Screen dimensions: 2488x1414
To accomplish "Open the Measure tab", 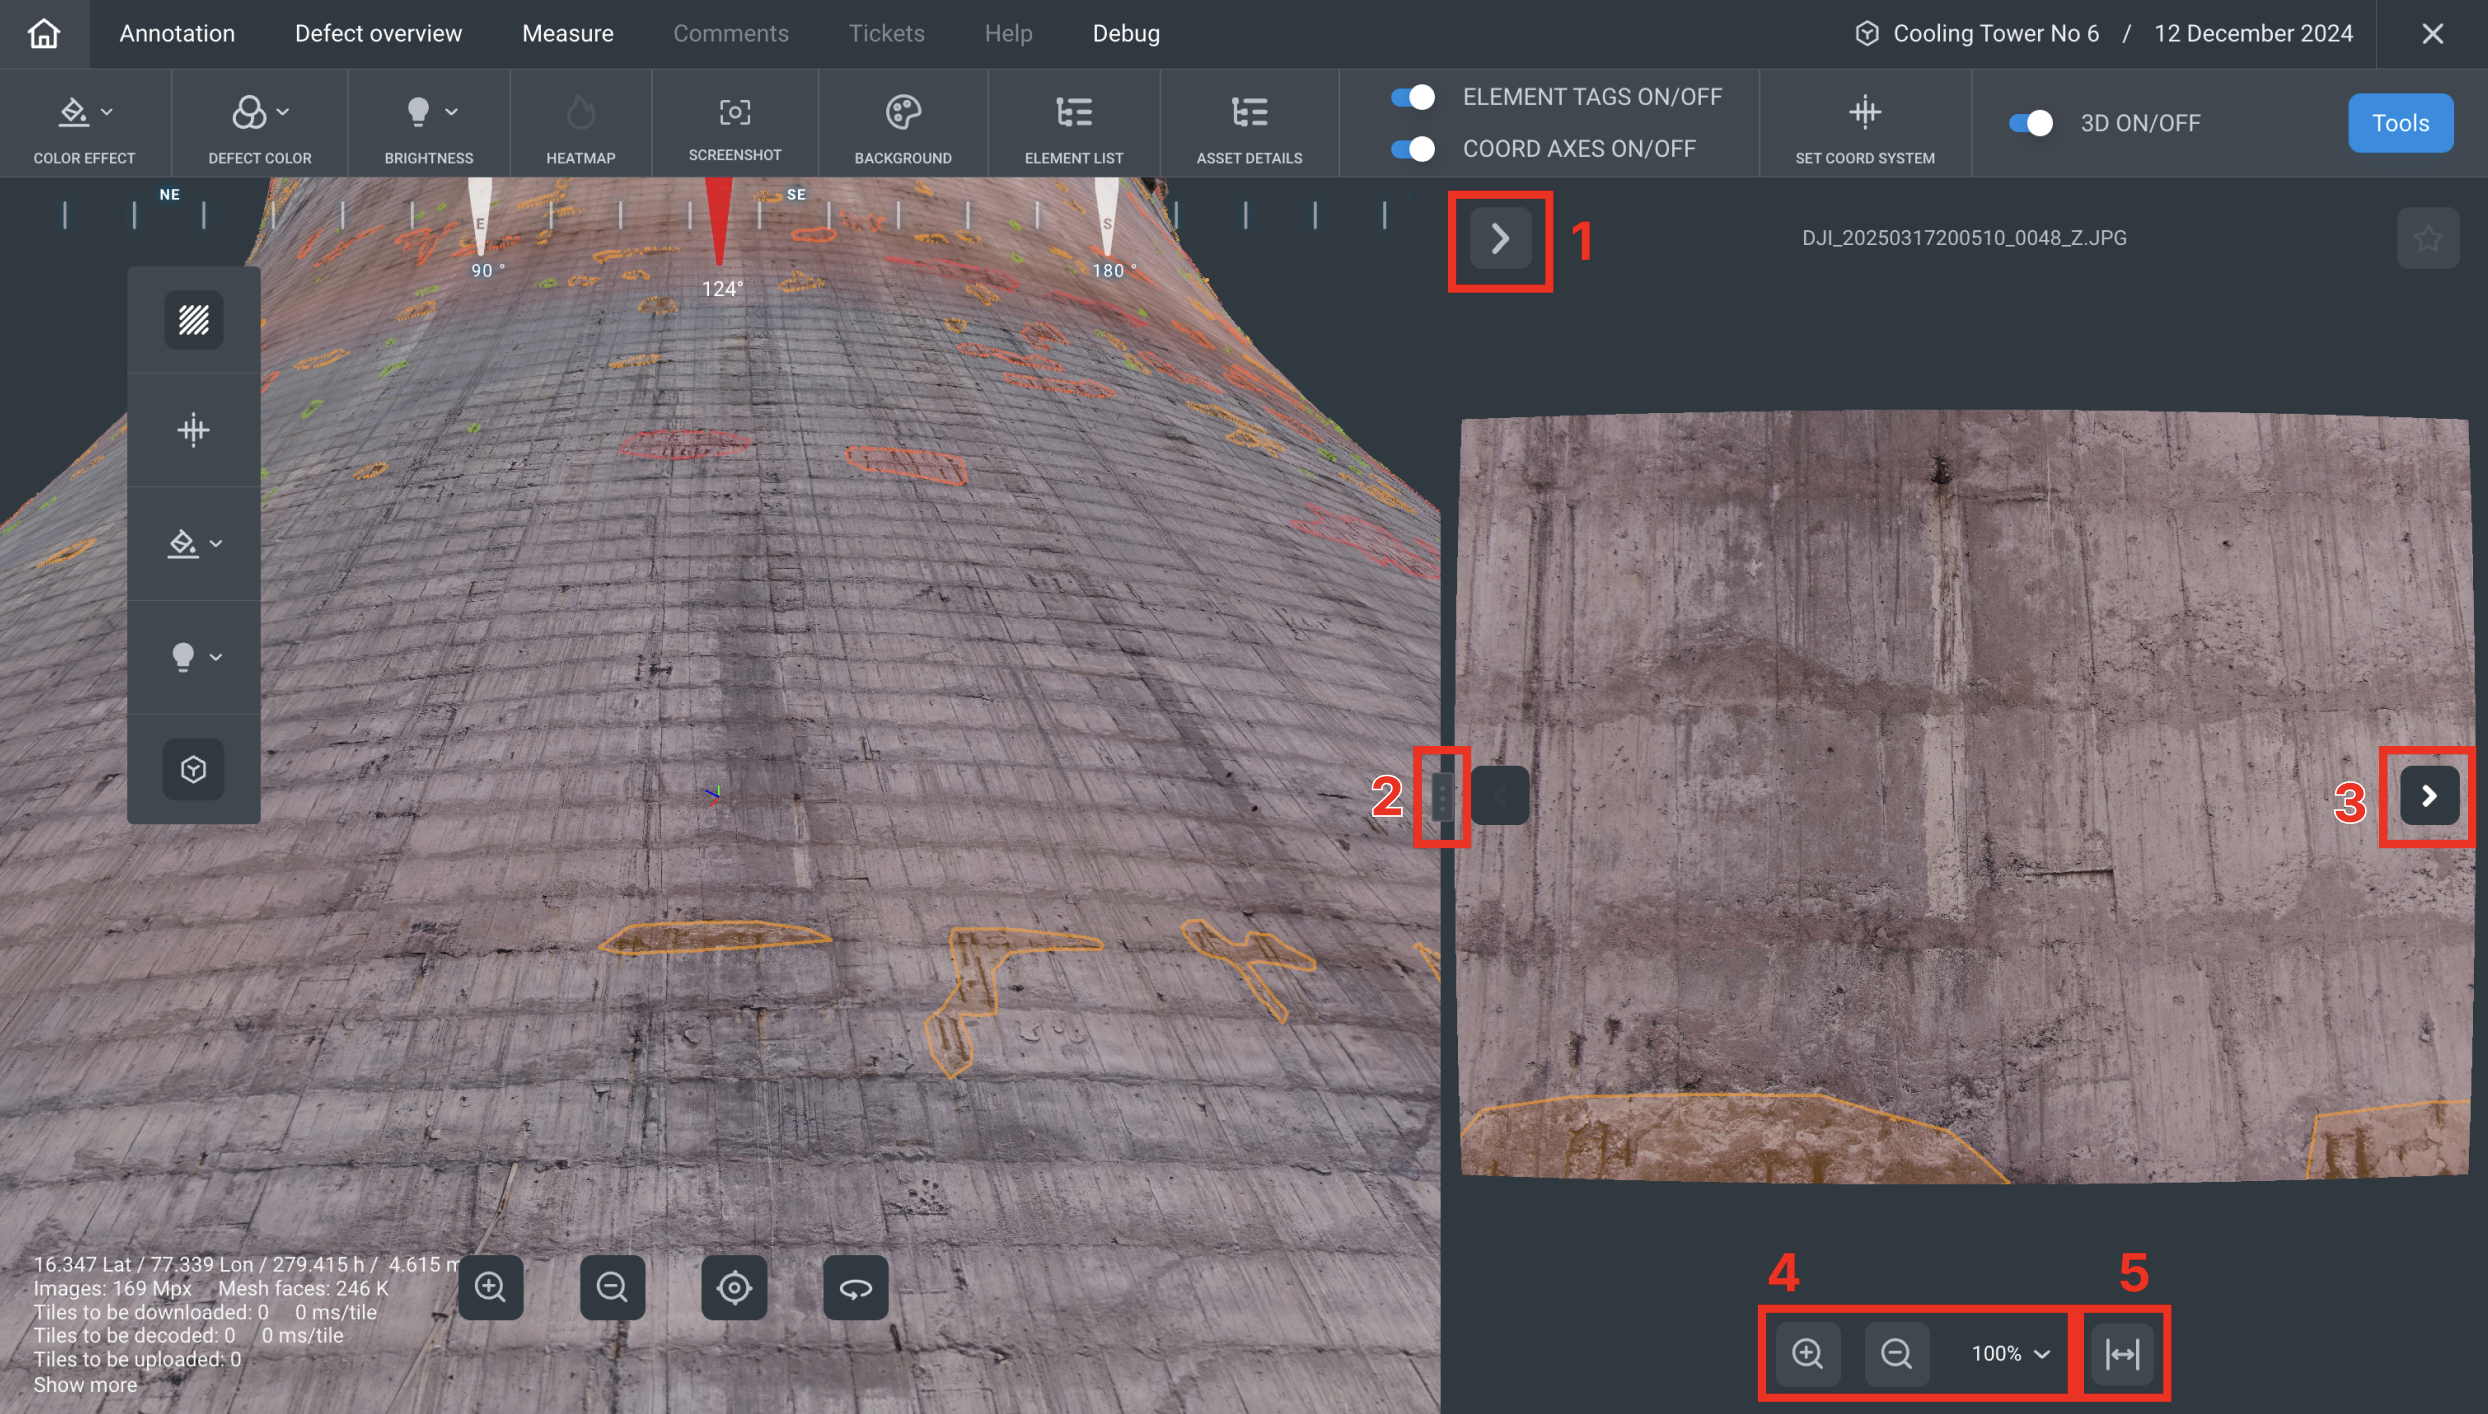I will click(x=567, y=33).
